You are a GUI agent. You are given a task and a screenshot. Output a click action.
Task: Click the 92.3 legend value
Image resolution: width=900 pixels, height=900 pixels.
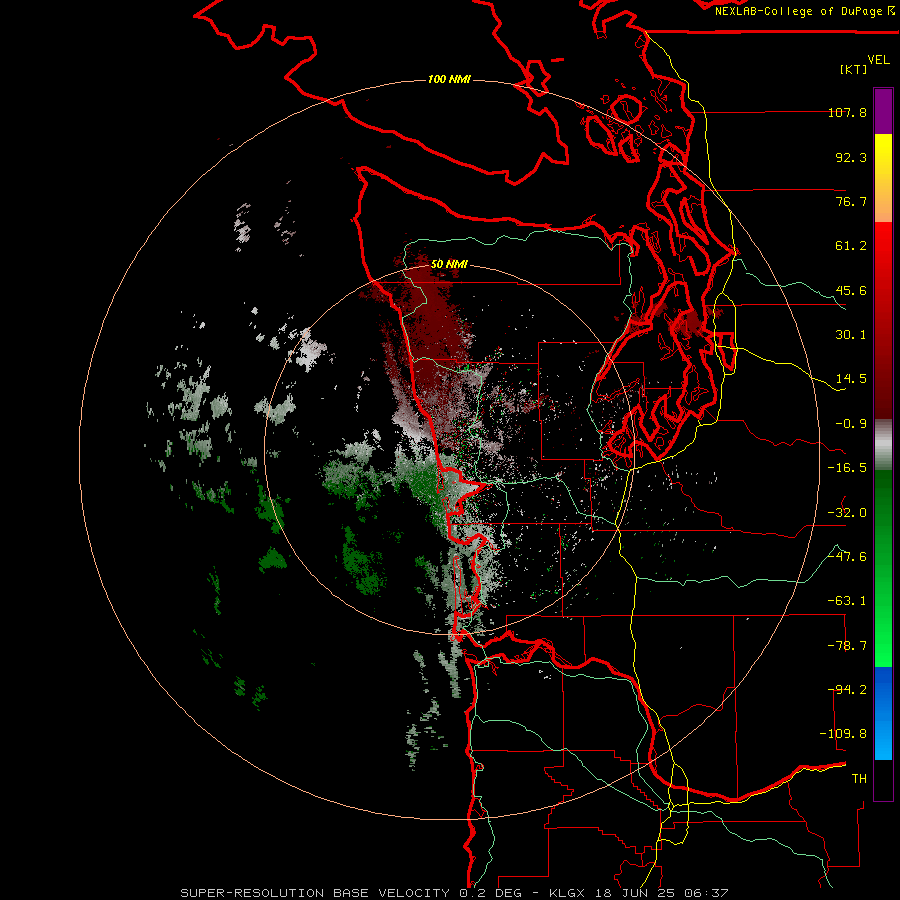coord(851,157)
